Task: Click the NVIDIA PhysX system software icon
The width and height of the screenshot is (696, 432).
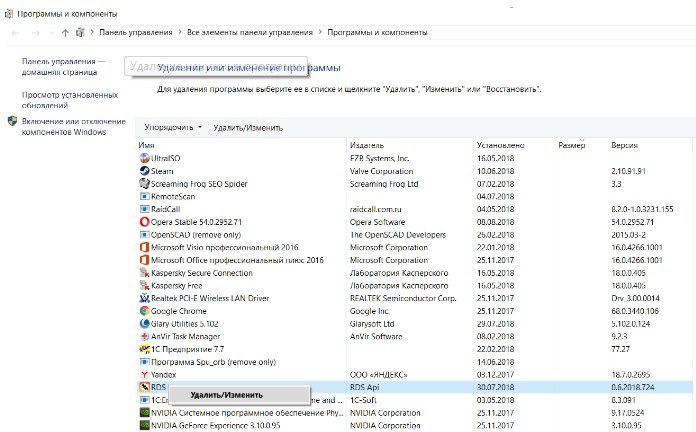Action: [144, 412]
